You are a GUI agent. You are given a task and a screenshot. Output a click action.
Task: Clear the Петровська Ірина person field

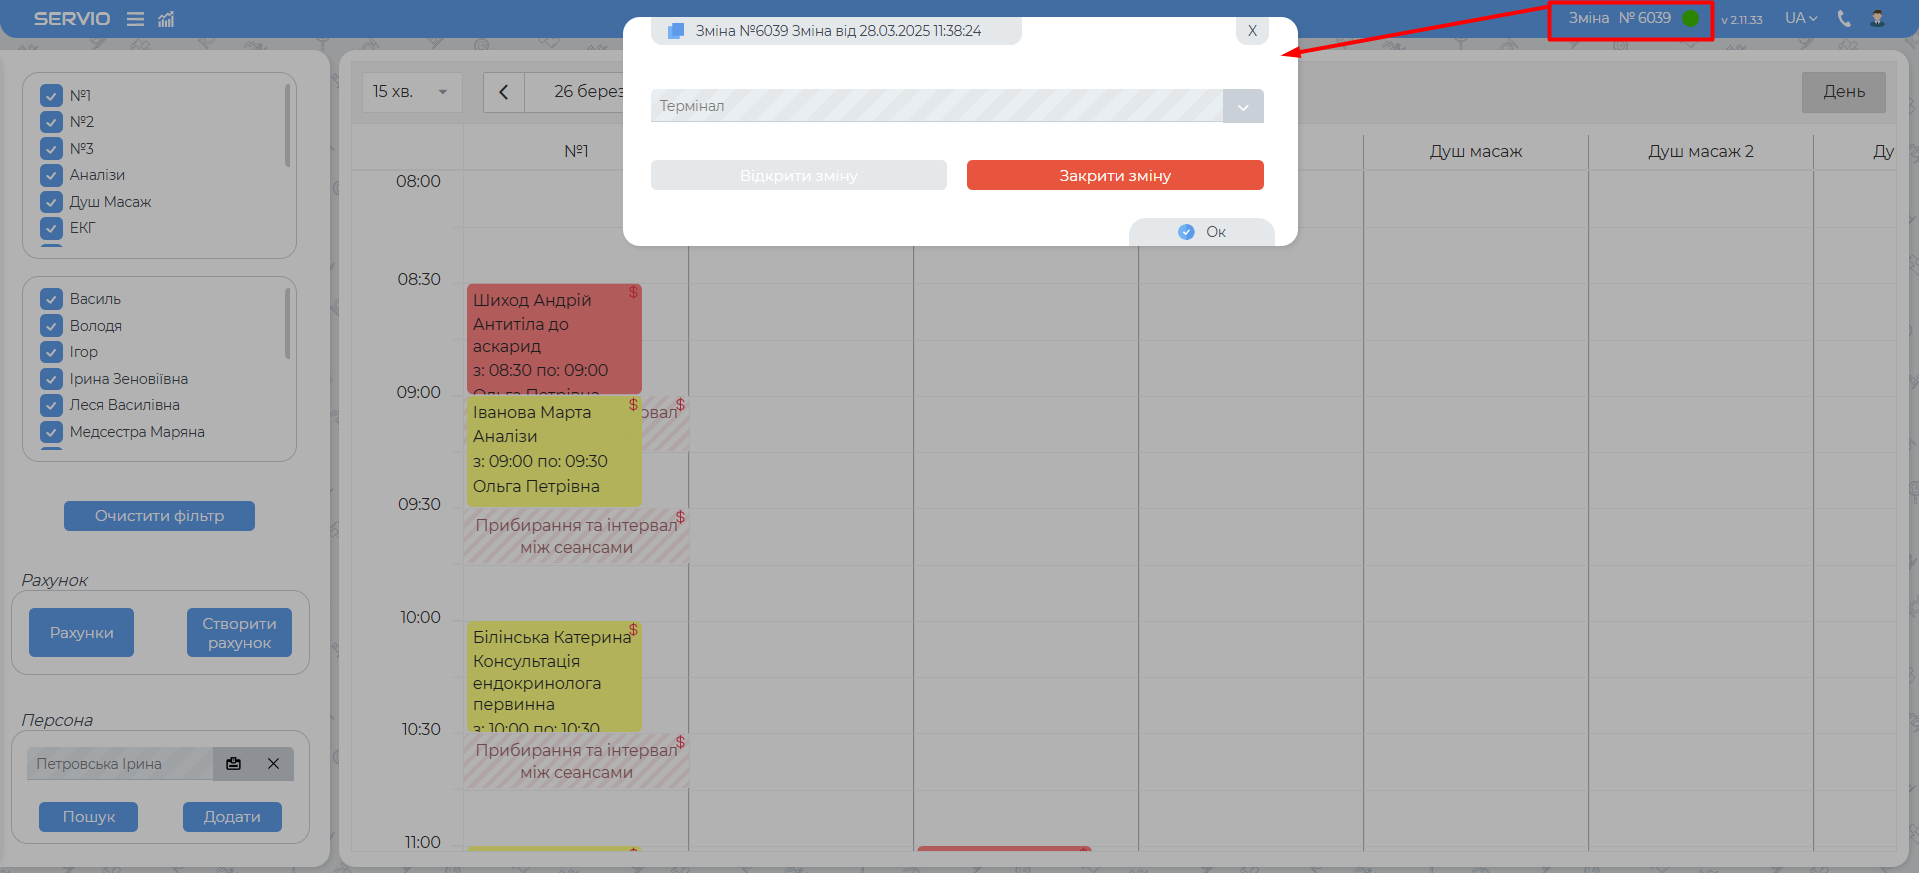pyautogui.click(x=273, y=764)
